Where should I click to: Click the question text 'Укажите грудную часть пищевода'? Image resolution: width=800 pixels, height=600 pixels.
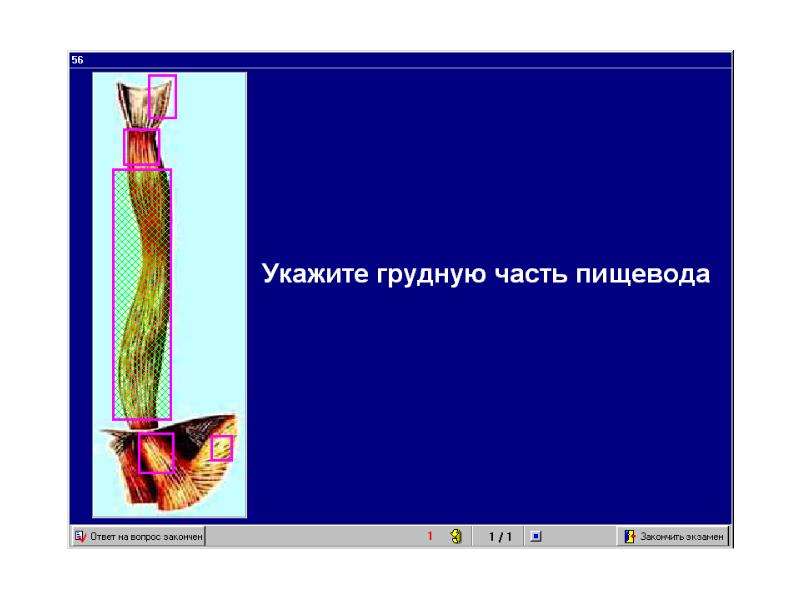[486, 273]
